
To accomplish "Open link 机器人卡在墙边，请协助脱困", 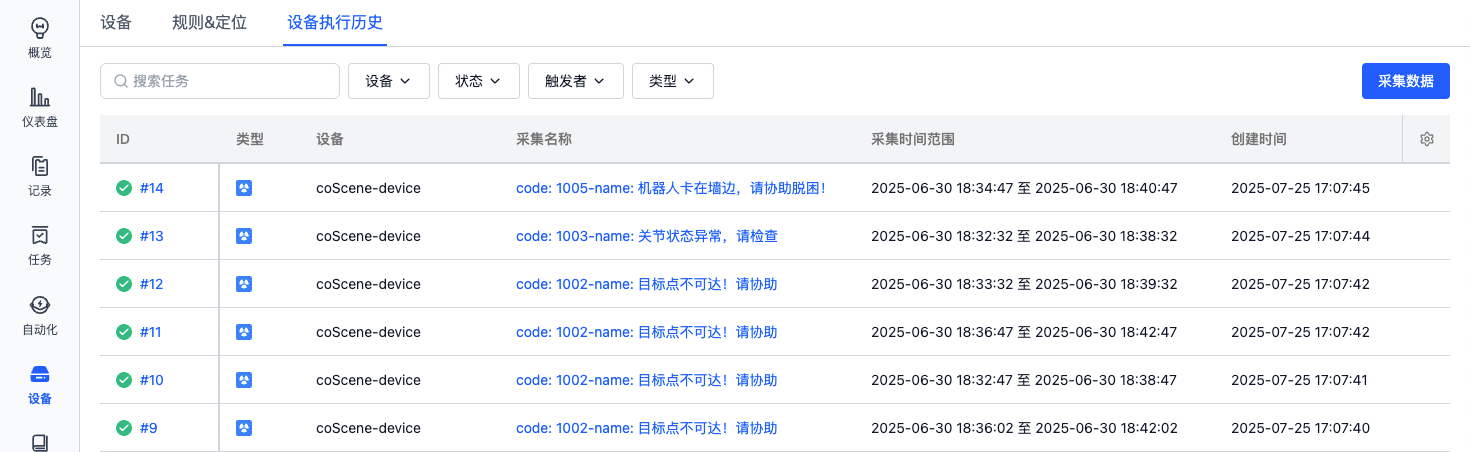I will [671, 188].
